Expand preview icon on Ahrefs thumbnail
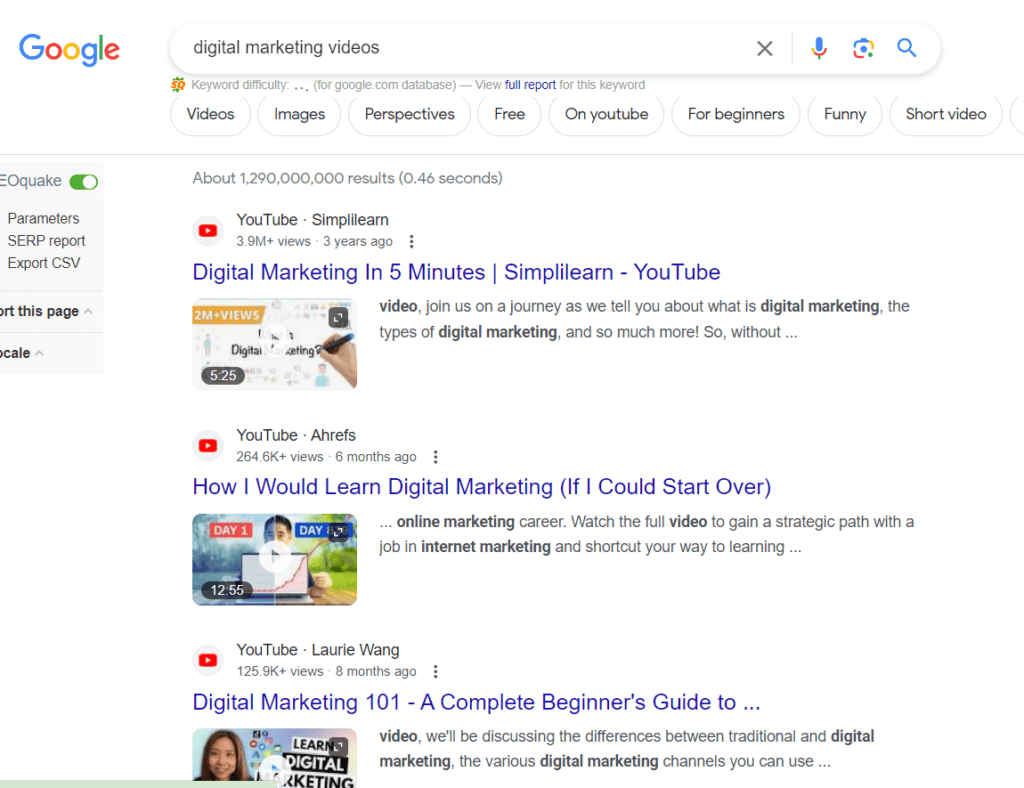Screen dimensions: 1024x788 338,532
